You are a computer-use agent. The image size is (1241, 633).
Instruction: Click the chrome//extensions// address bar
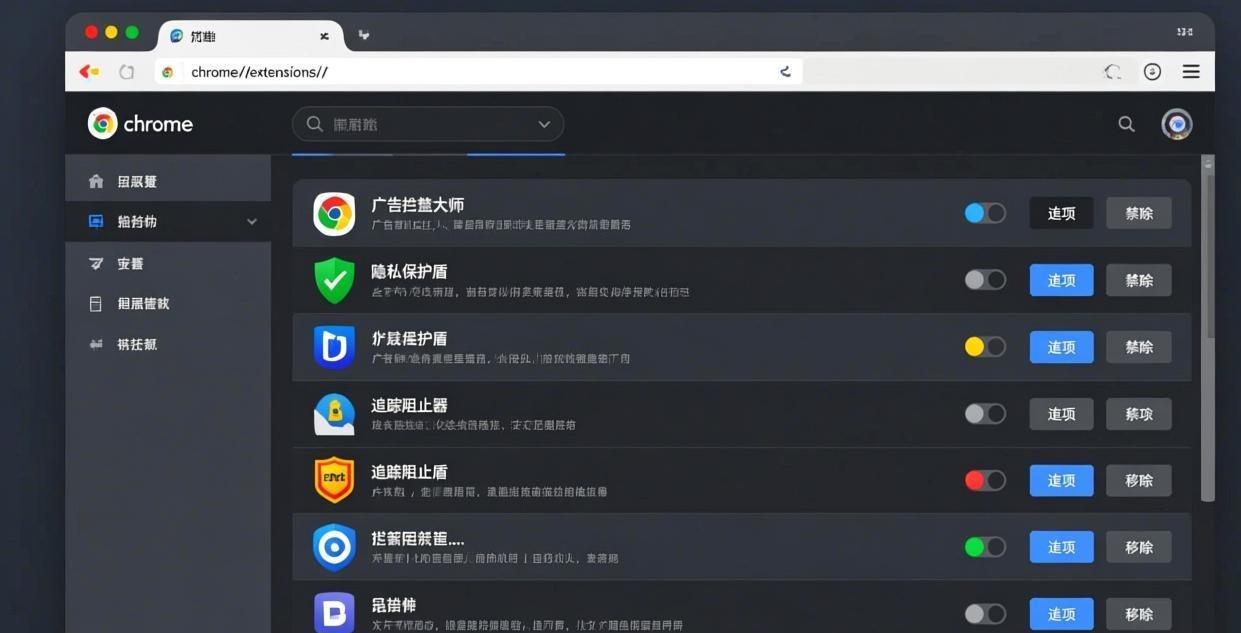478,72
